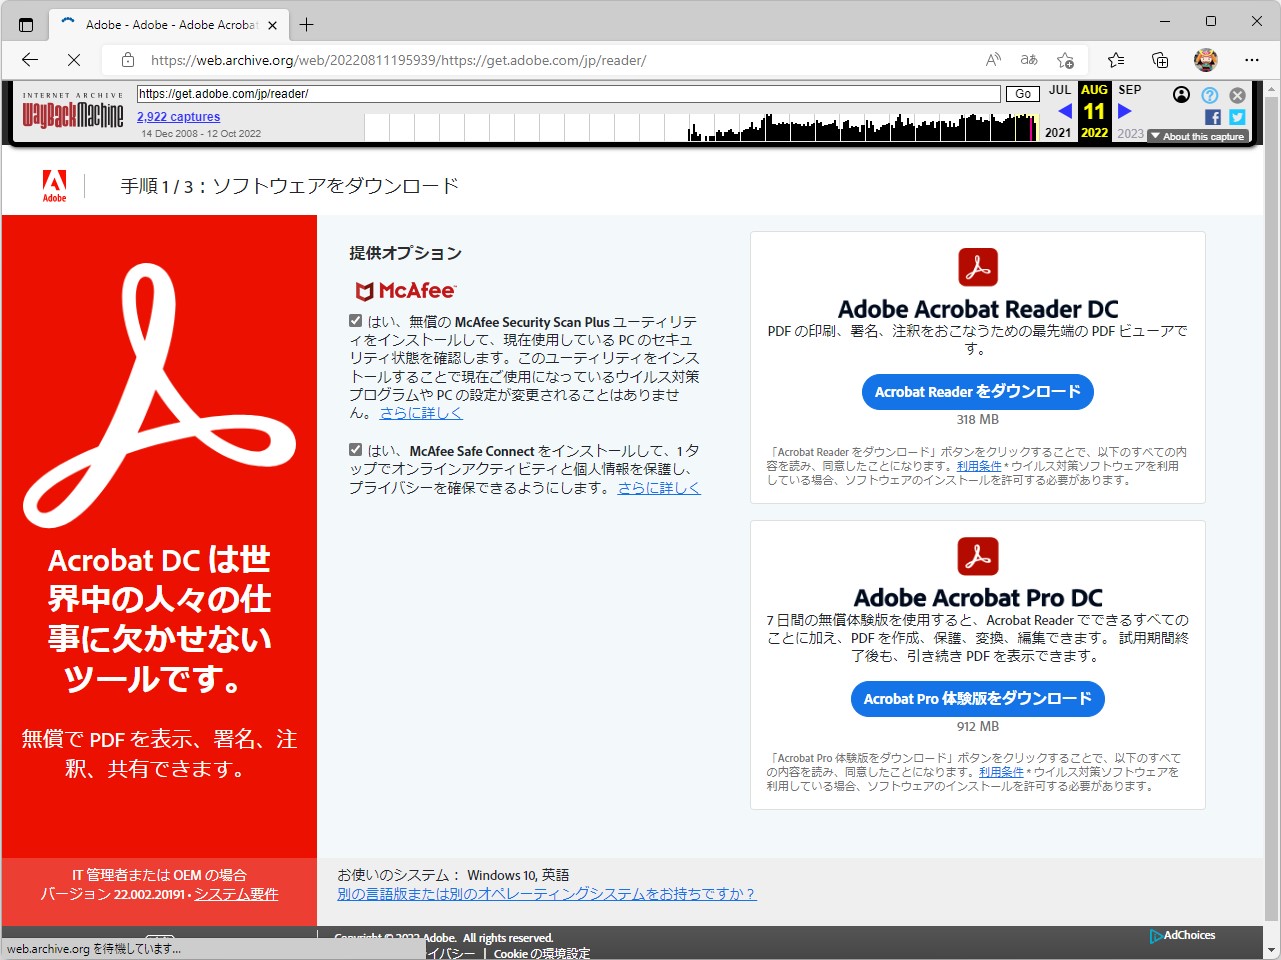
Task: Open the system requirements link
Action: [236, 894]
